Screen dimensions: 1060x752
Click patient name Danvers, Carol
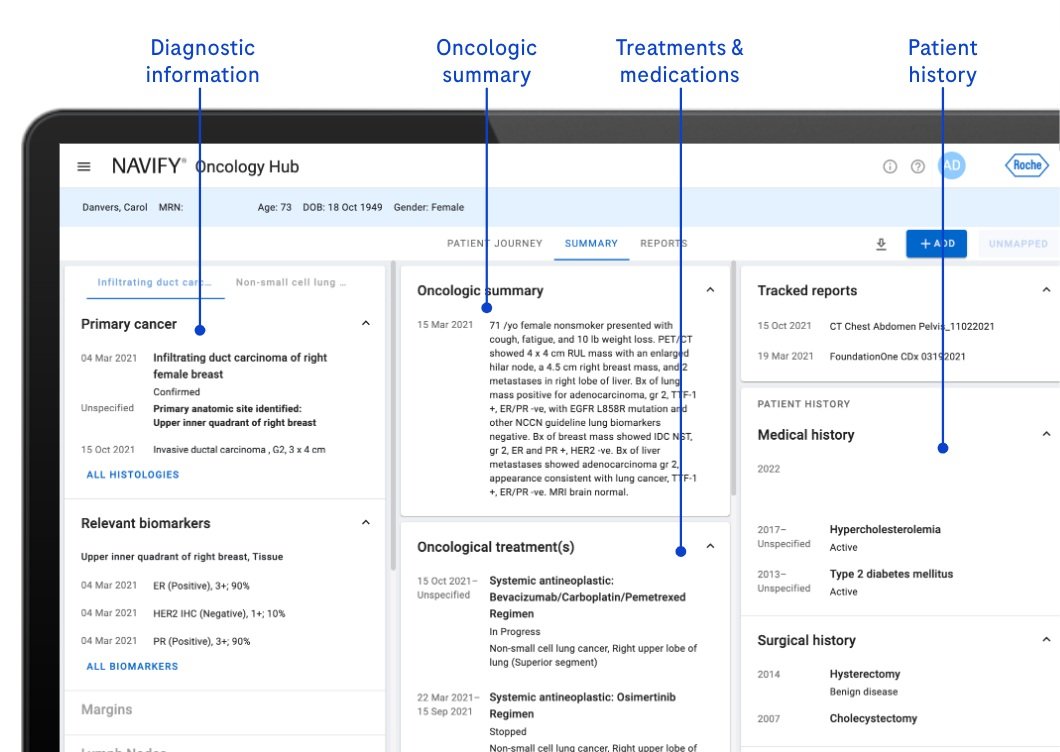[x=115, y=208]
